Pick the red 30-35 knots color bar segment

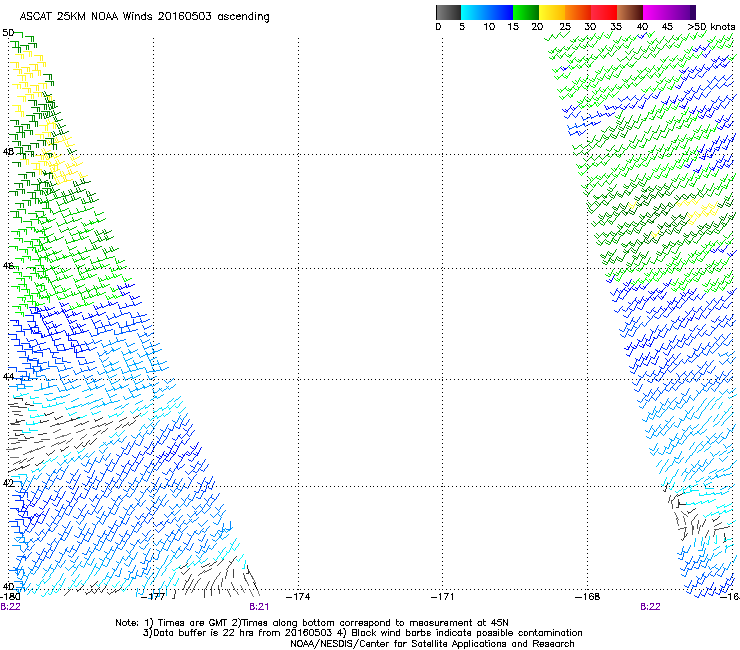point(604,12)
